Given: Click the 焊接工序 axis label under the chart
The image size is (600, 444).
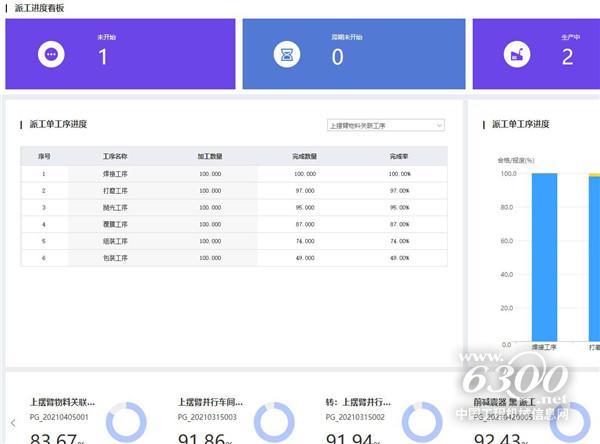Looking at the screenshot, I should tap(544, 347).
